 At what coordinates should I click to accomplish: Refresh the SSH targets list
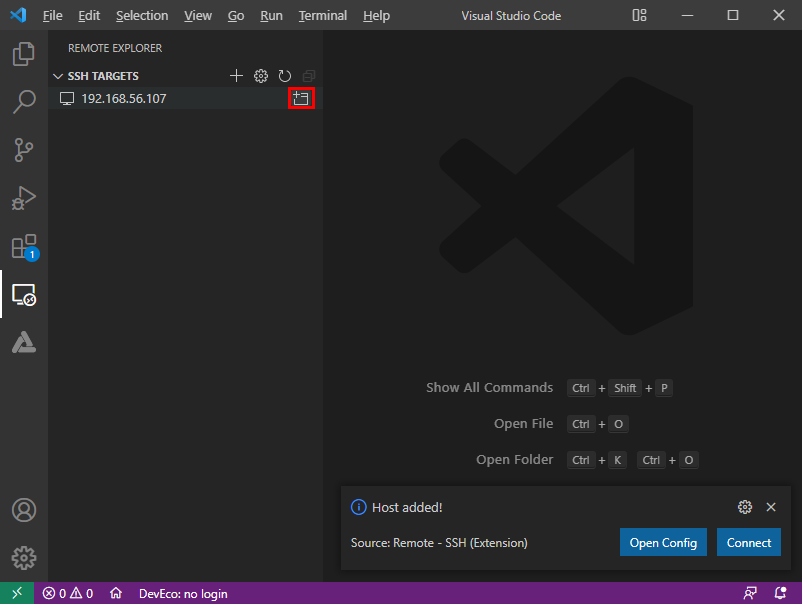pos(285,76)
